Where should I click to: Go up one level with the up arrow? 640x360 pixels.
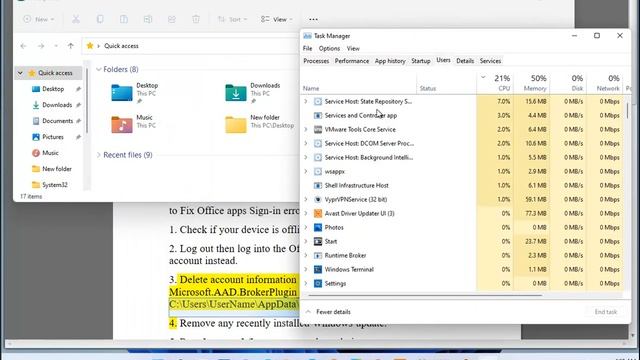click(71, 46)
